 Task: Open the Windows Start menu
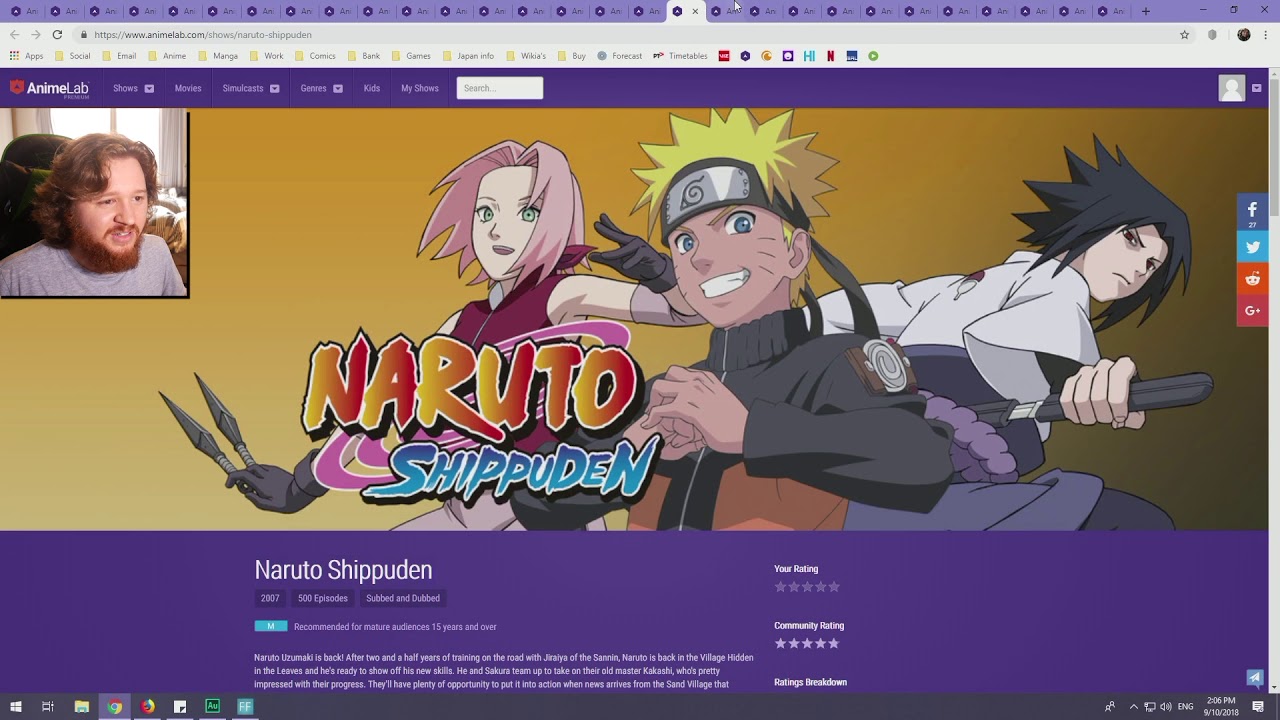pyautogui.click(x=15, y=706)
